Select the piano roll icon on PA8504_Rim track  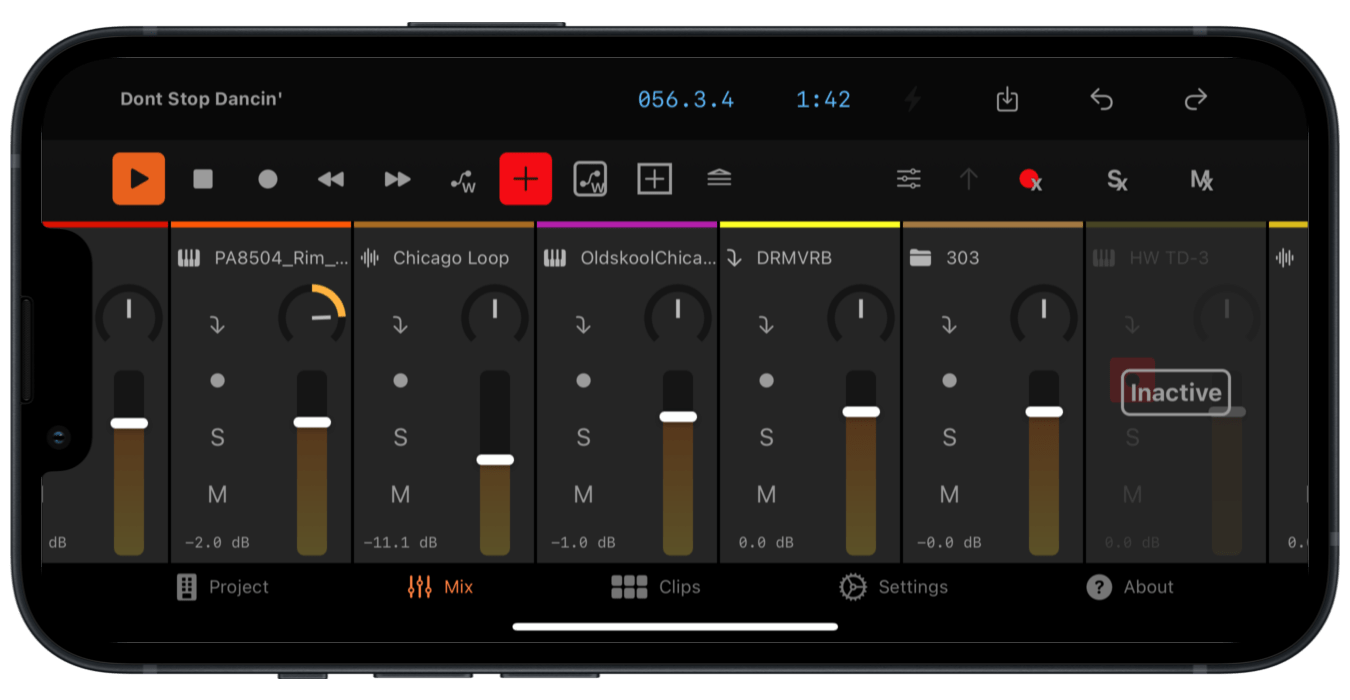[x=187, y=257]
